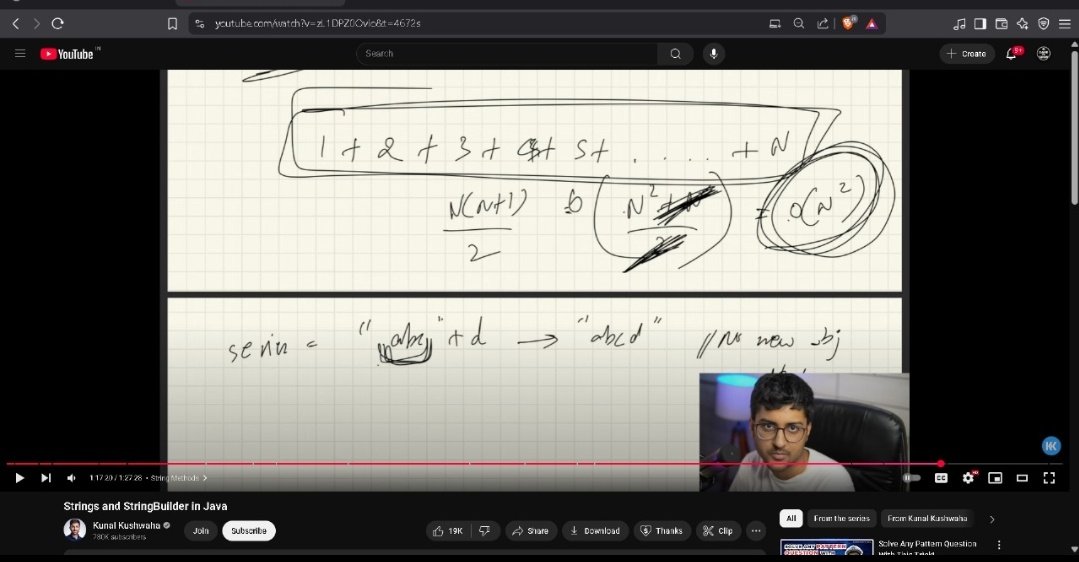Show more filter chips arrow
Image resolution: width=1079 pixels, height=562 pixels.
(992, 519)
